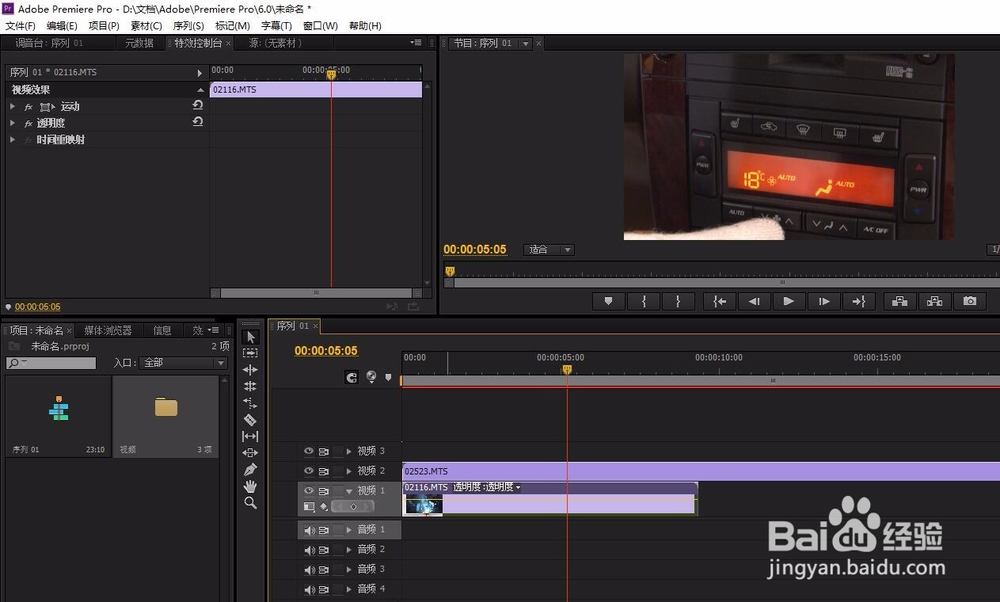The width and height of the screenshot is (1000, 602).
Task: Open the 适合 zoom level dropdown
Action: 549,249
